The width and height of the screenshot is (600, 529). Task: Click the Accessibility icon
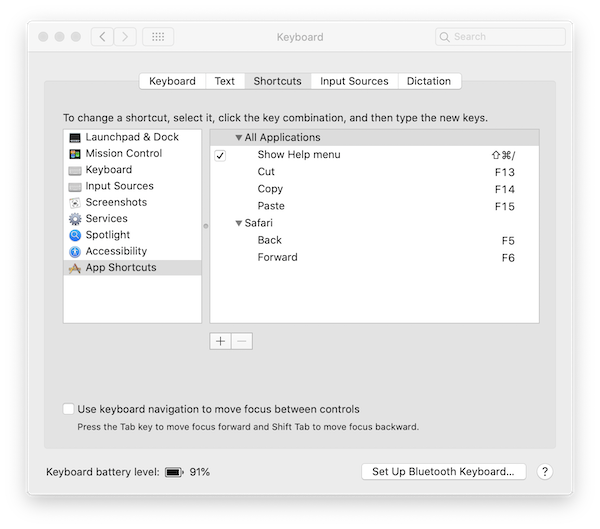(x=75, y=251)
